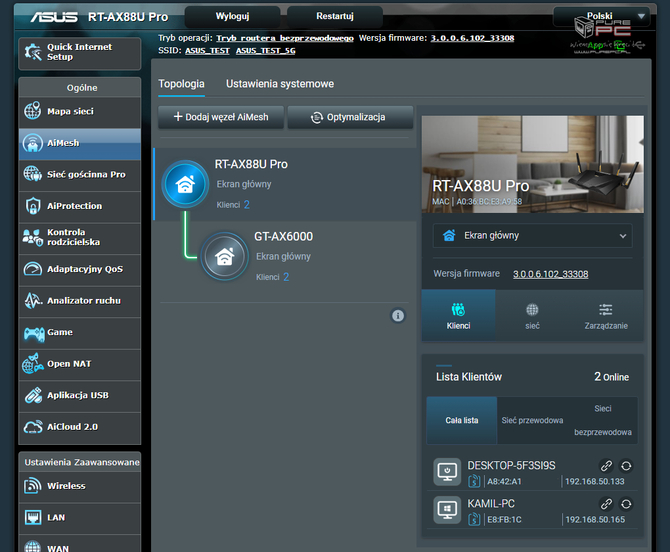Click the WAN globe icon

[32, 547]
